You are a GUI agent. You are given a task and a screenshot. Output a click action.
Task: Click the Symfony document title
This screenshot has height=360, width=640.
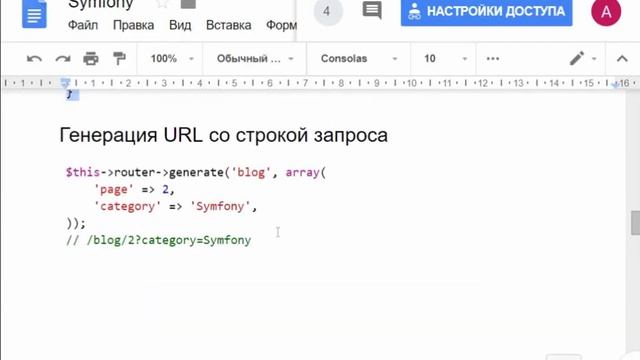(101, 4)
